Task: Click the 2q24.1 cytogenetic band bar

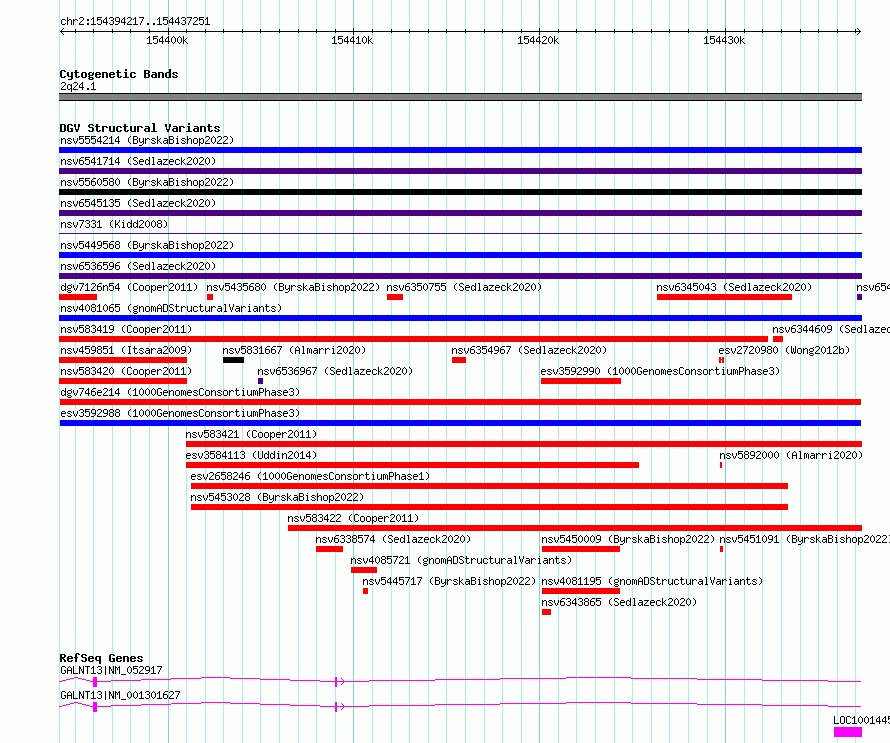Action: pyautogui.click(x=460, y=97)
